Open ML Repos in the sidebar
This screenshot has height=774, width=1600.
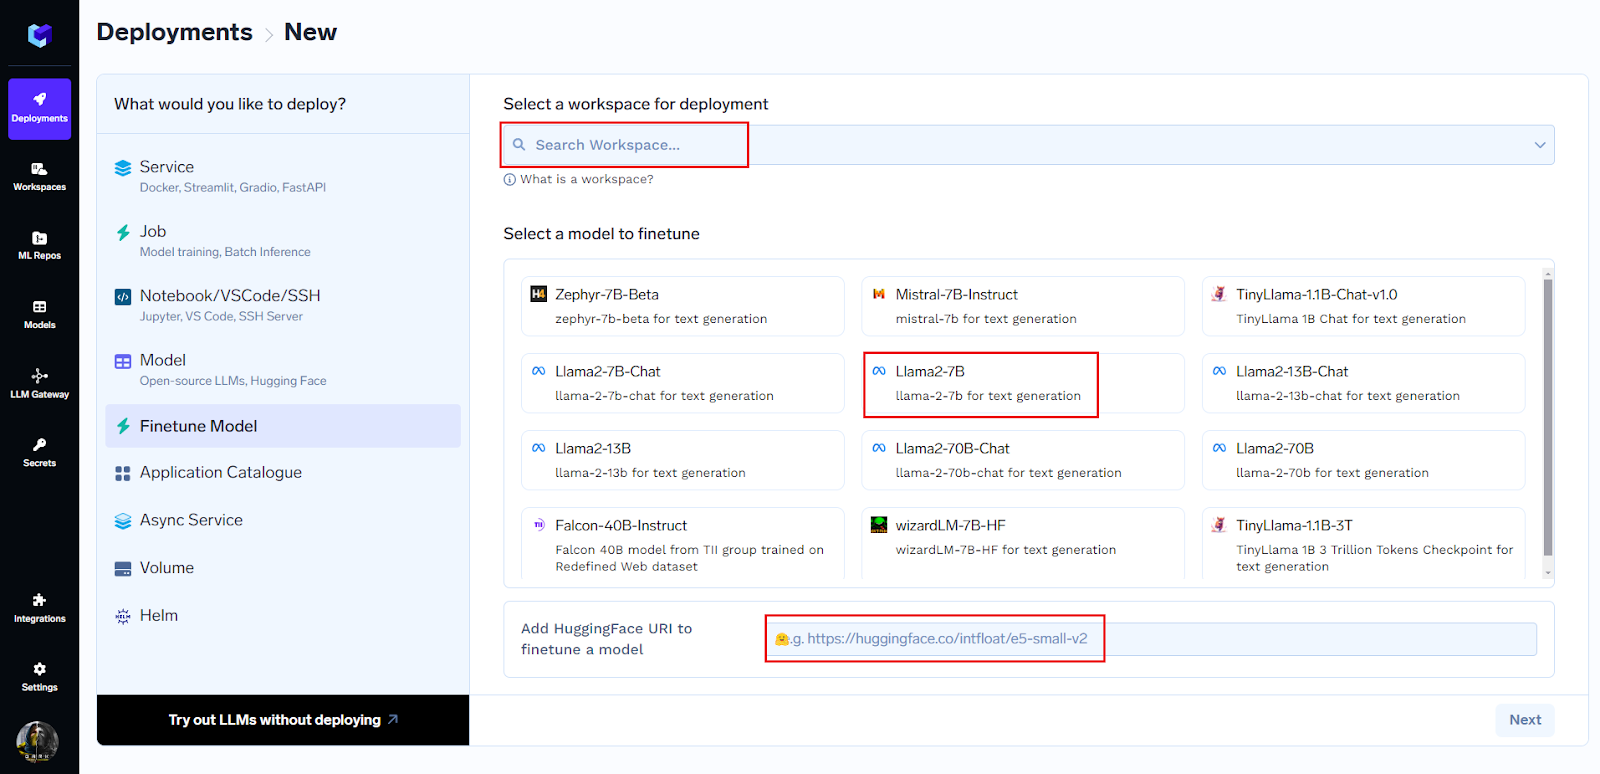coord(39,246)
